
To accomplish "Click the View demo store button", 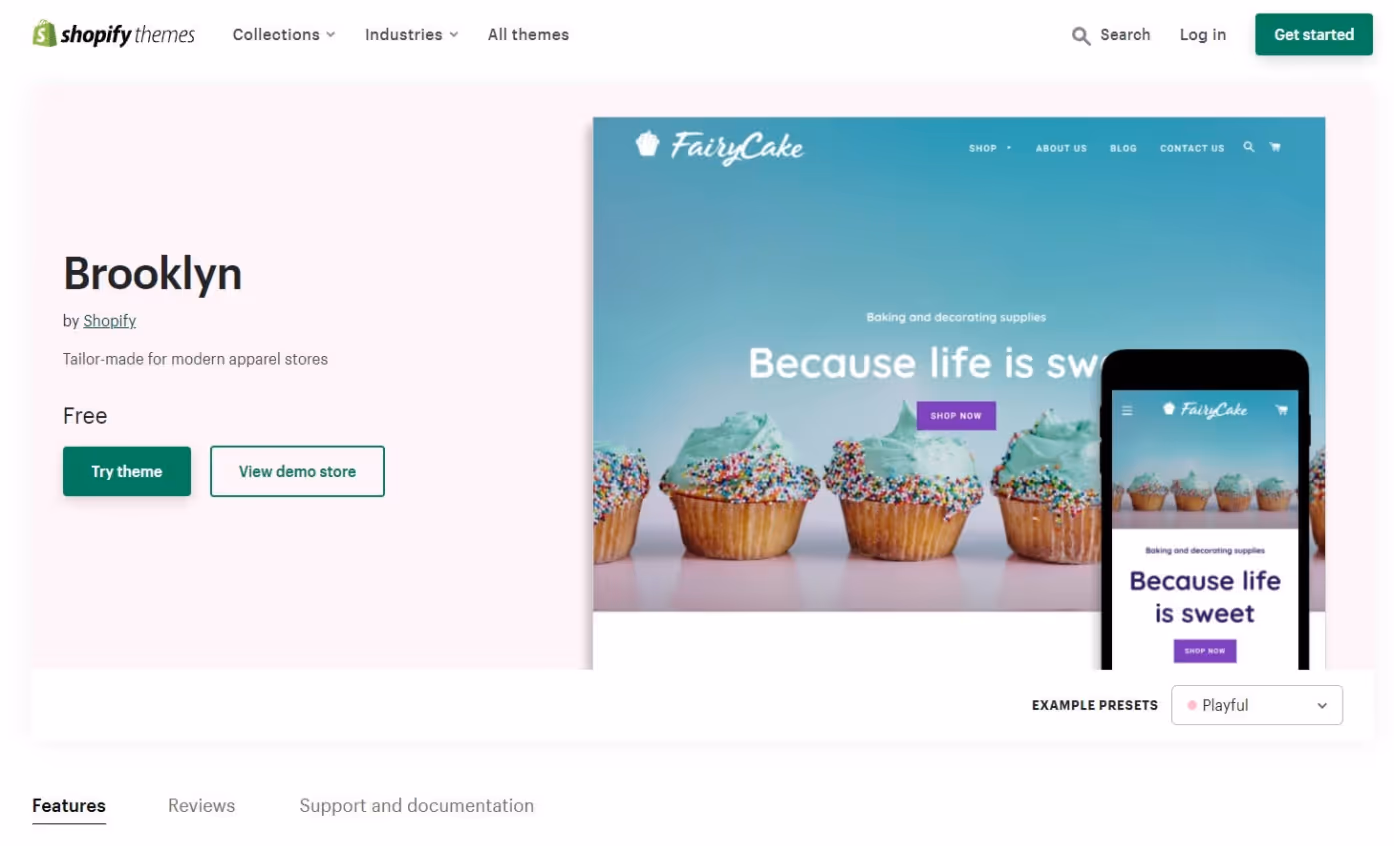I will click(x=297, y=471).
